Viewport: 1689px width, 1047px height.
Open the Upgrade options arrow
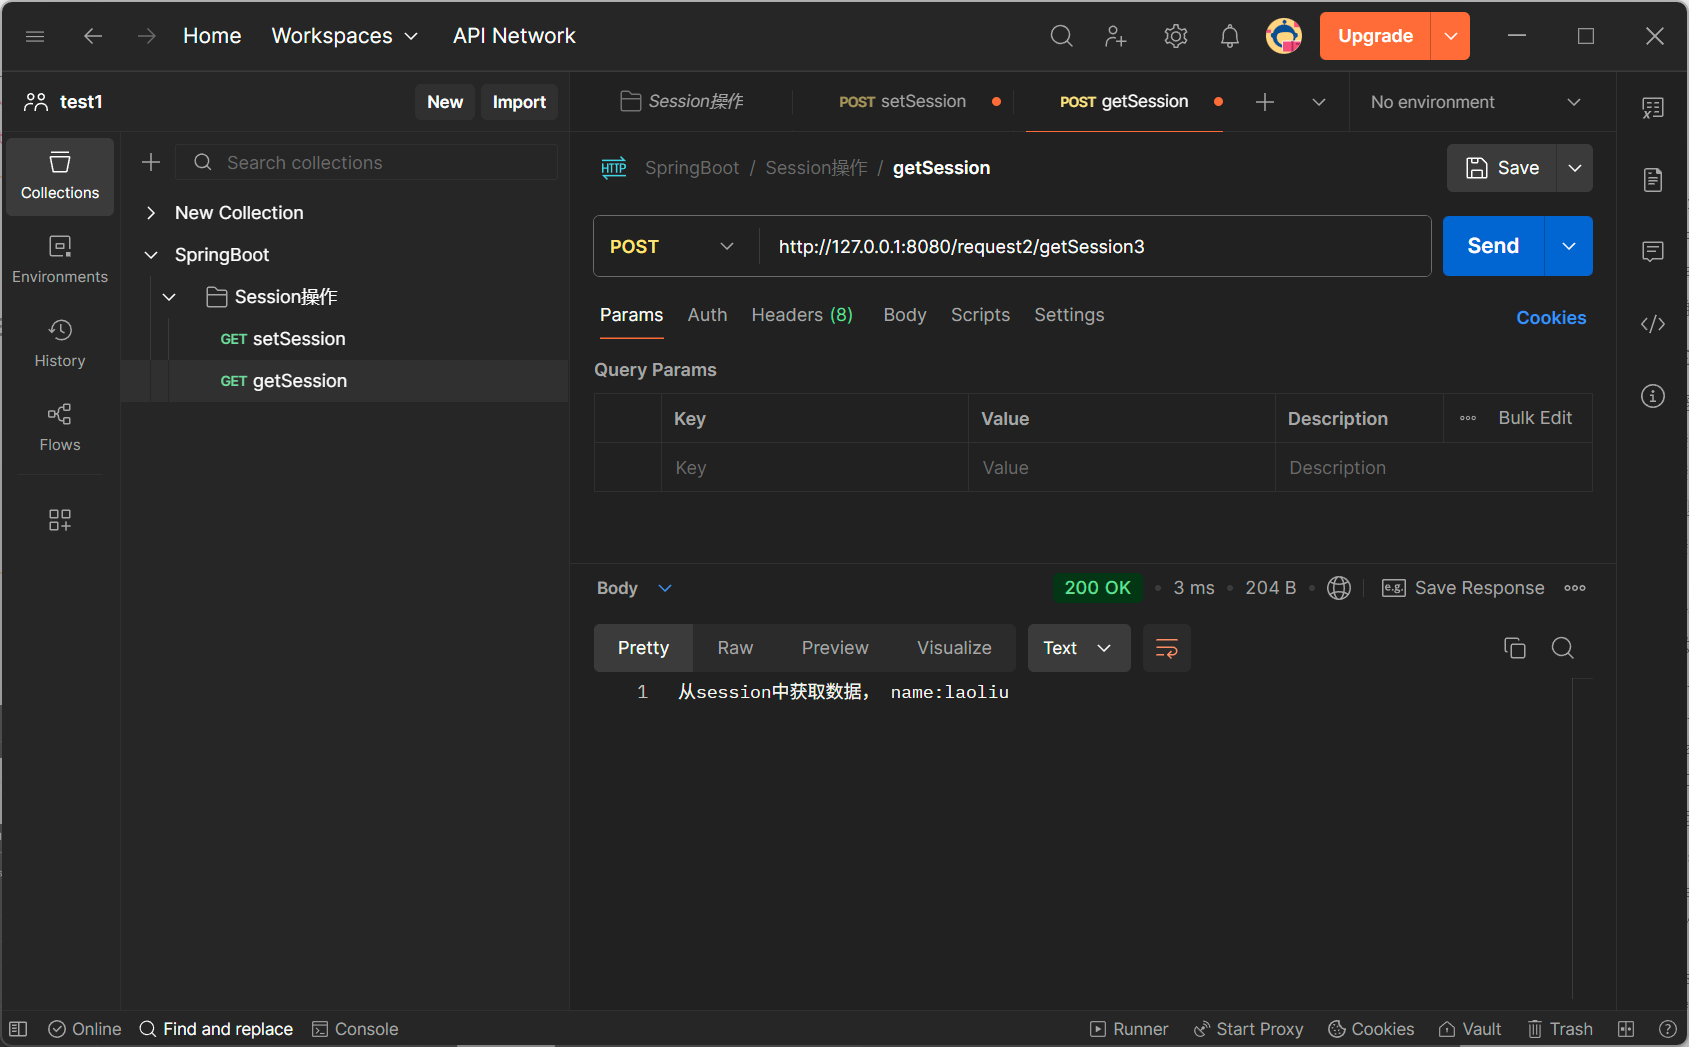coord(1451,36)
